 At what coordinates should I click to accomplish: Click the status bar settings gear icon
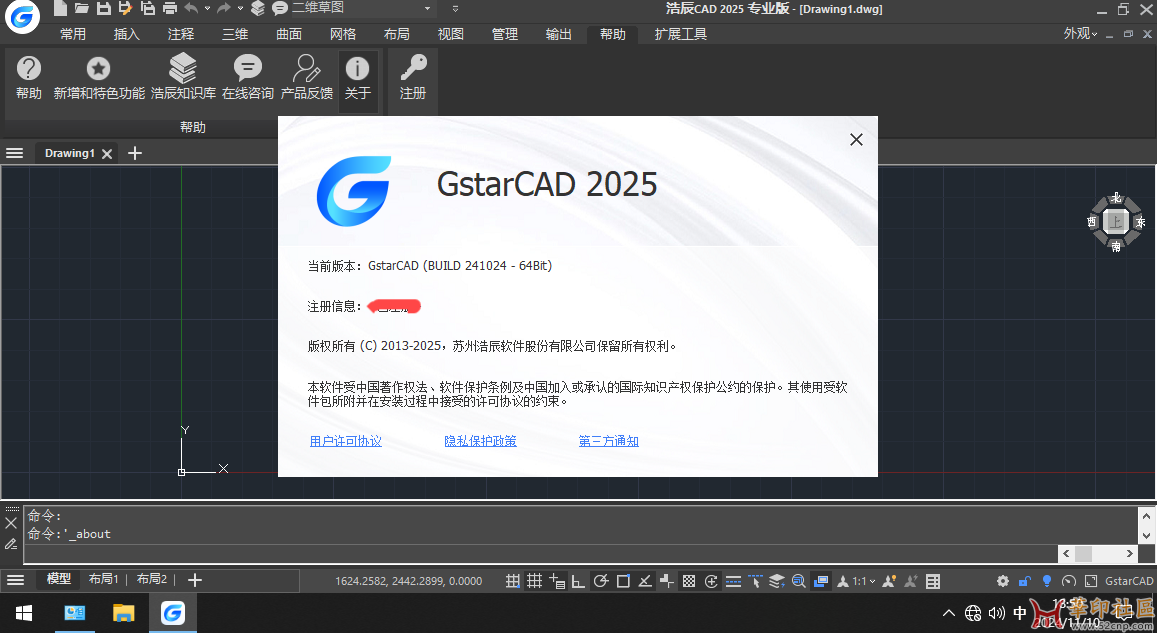pyautogui.click(x=1003, y=581)
